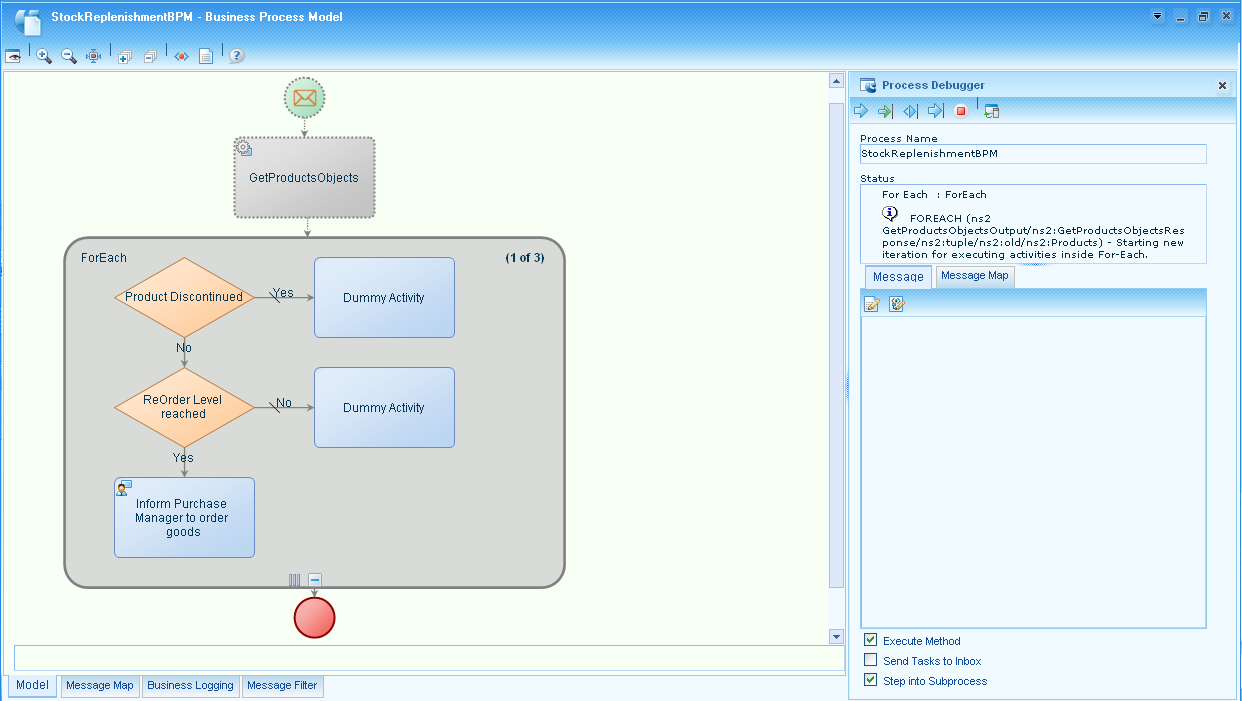Click the Inform Purchase Manager task
1242x701 pixels.
click(x=184, y=517)
